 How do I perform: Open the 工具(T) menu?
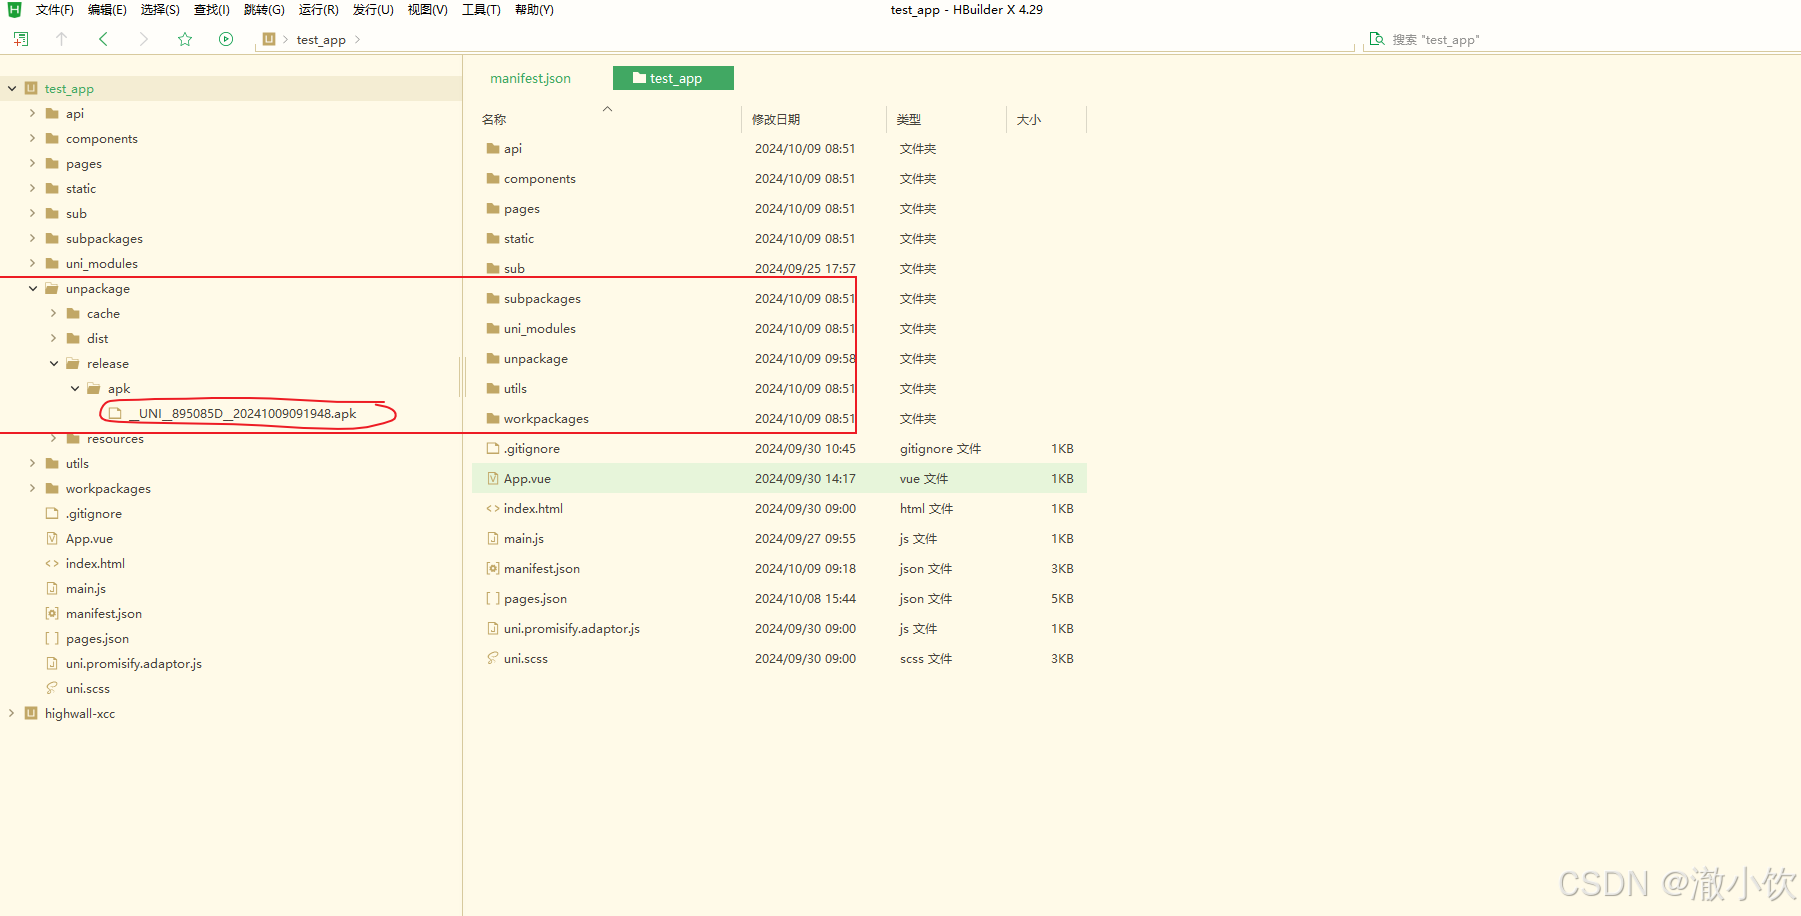(x=481, y=9)
